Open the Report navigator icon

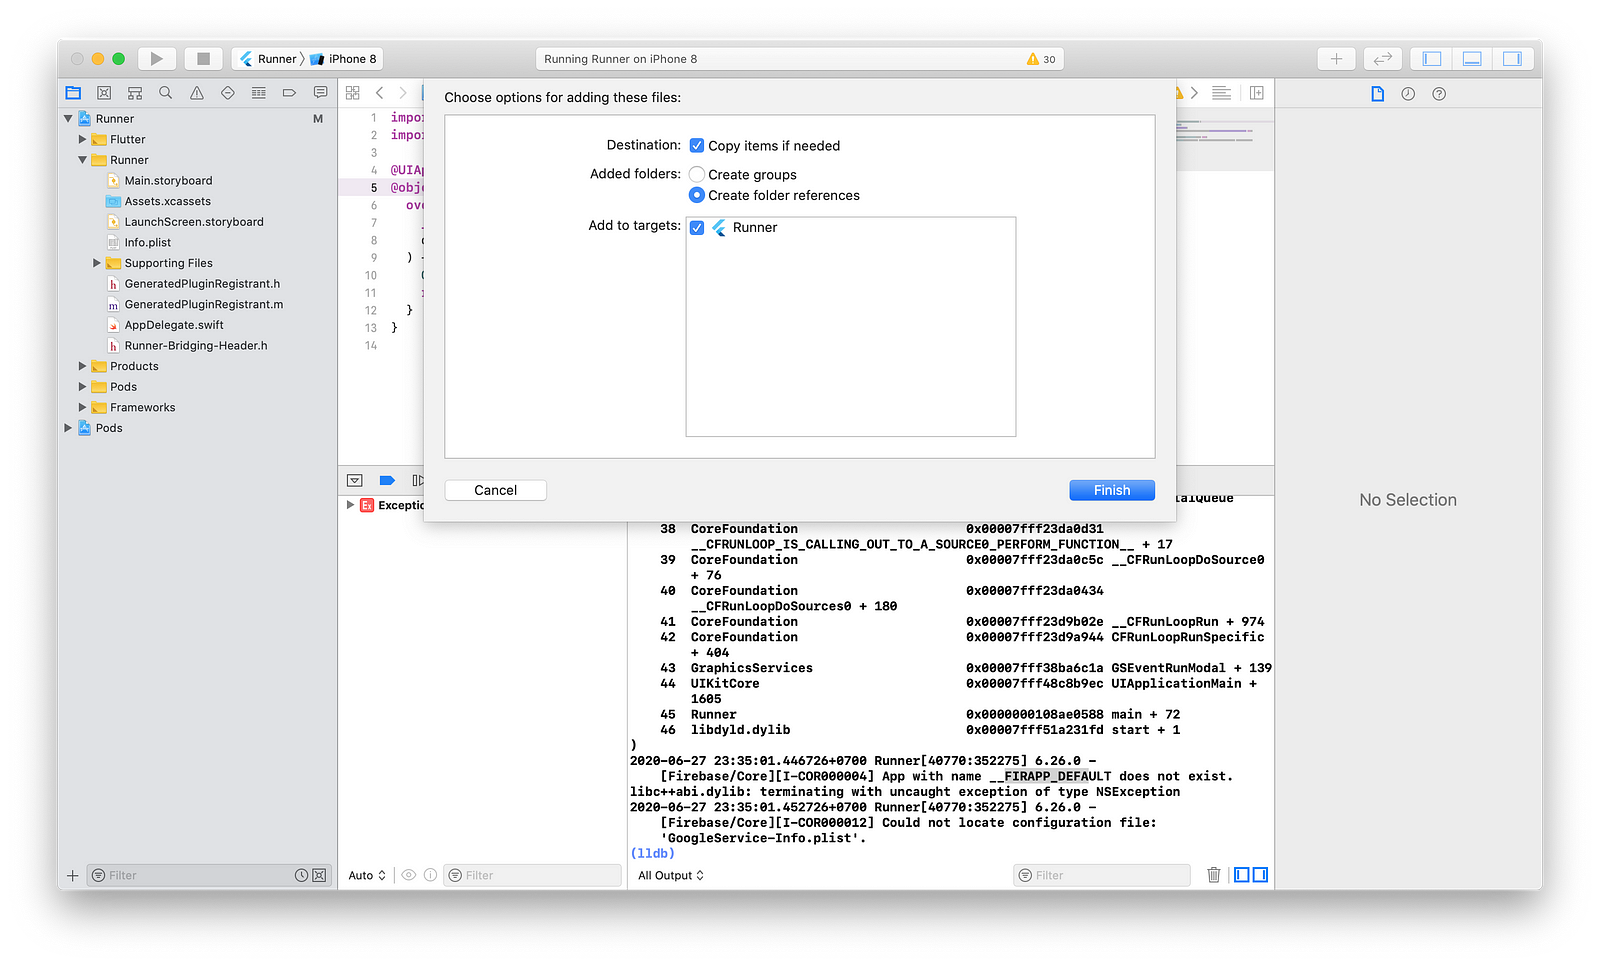(x=320, y=93)
